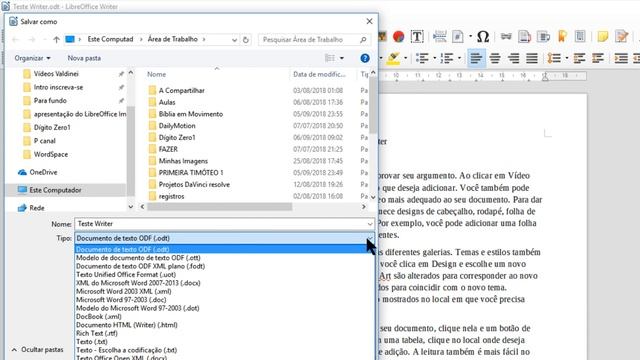Insert a text box in Writer toolbar
Screen dimensions: 640x360
pos(417,37)
